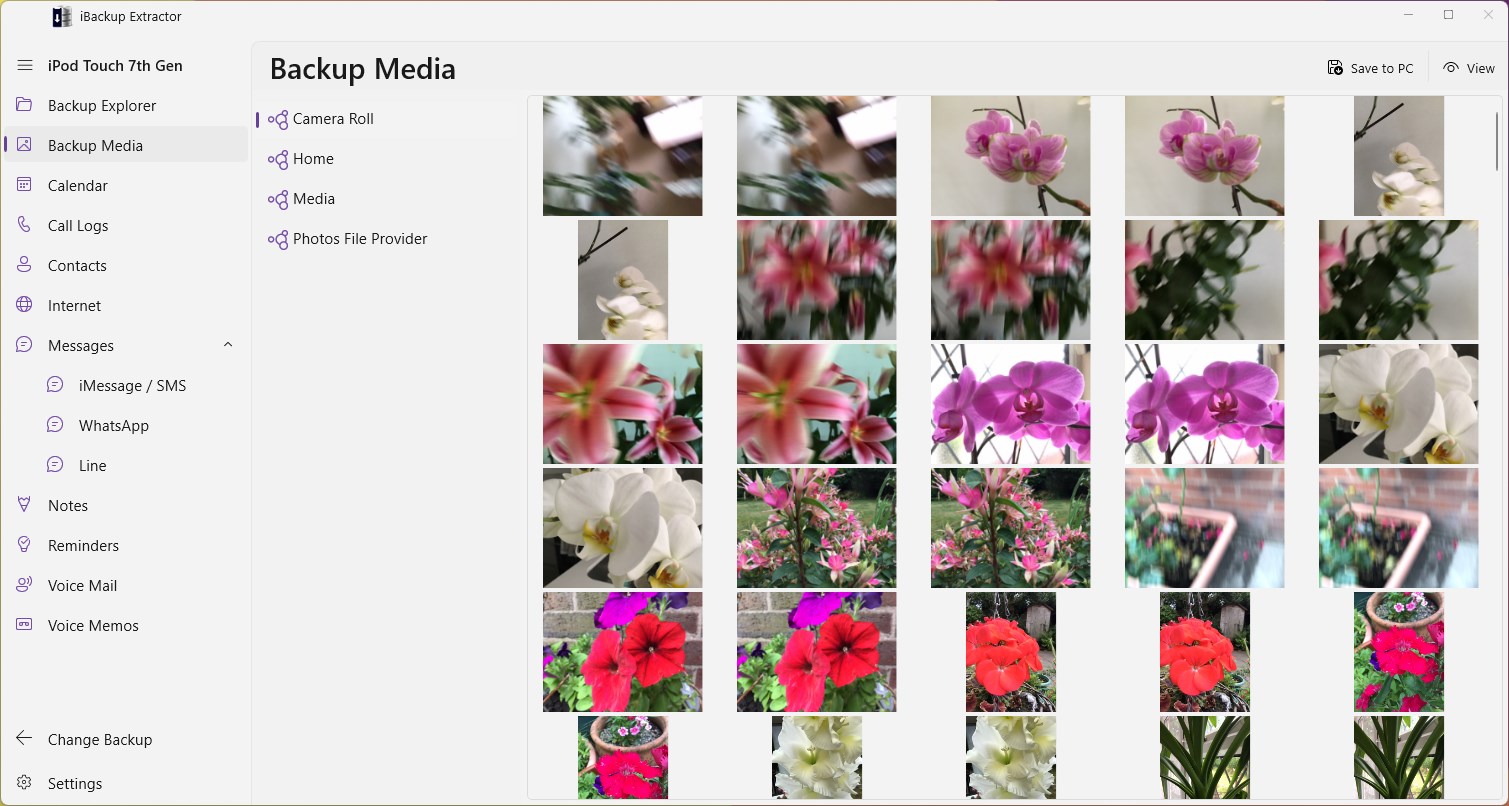Collapse the Messages section chevron

(x=228, y=345)
